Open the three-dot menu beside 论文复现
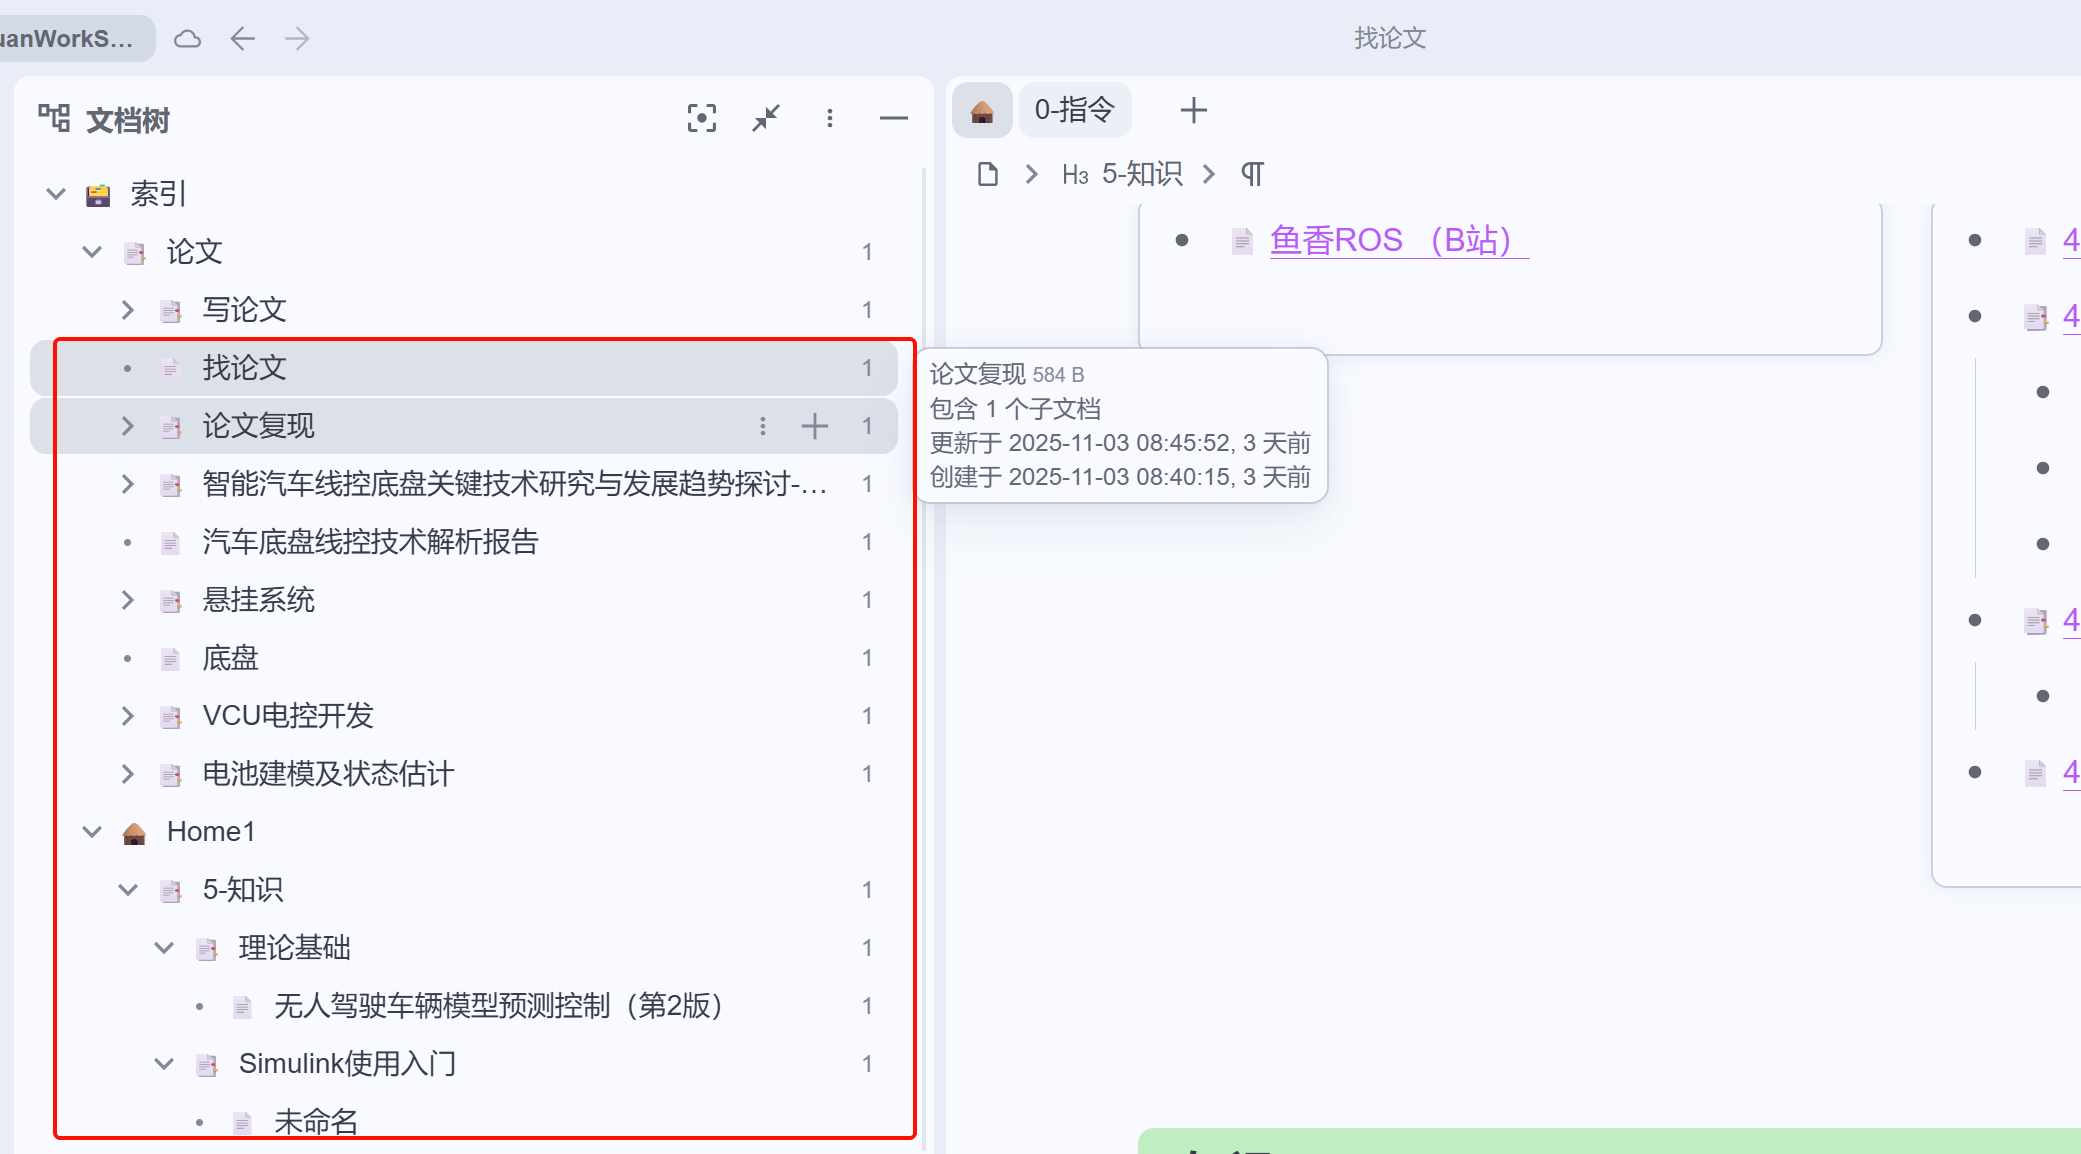 (x=763, y=426)
